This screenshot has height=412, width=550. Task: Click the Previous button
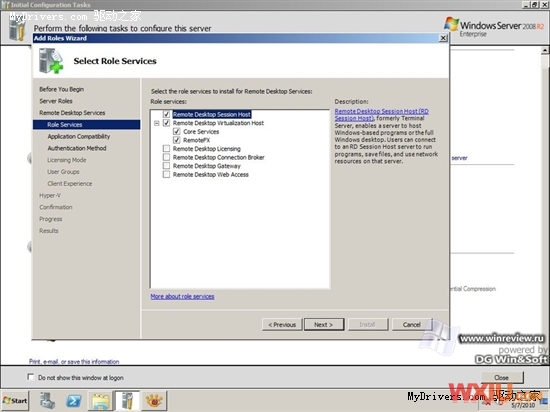(x=282, y=325)
